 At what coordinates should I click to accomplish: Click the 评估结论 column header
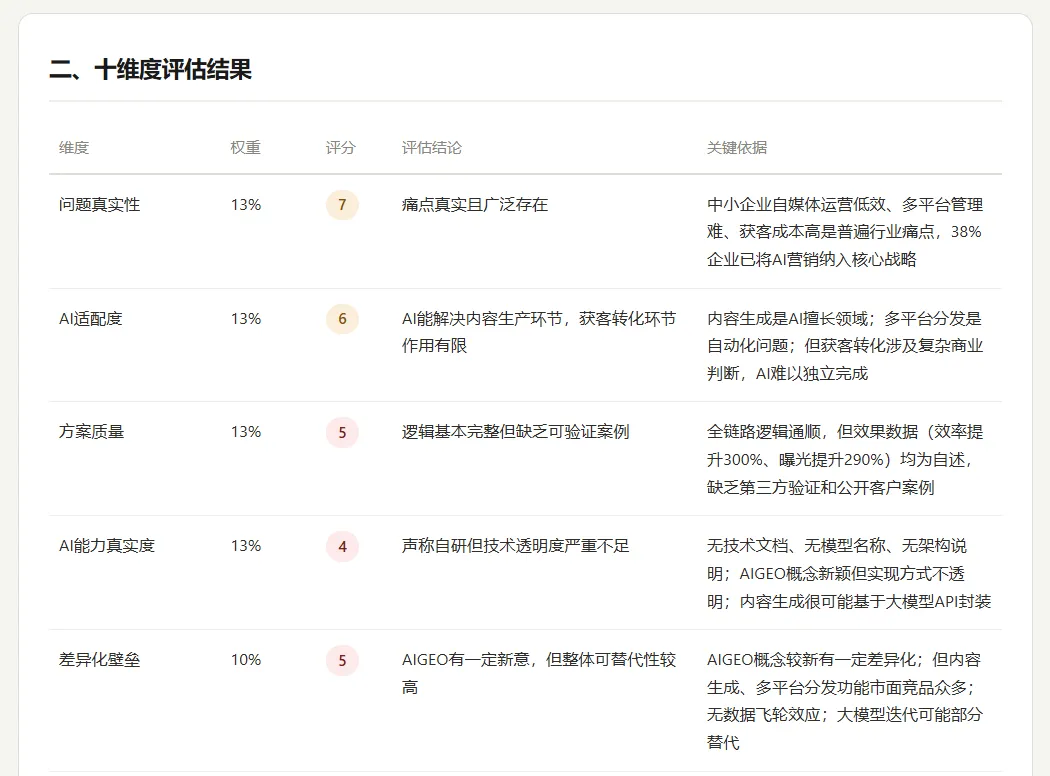click(x=432, y=147)
